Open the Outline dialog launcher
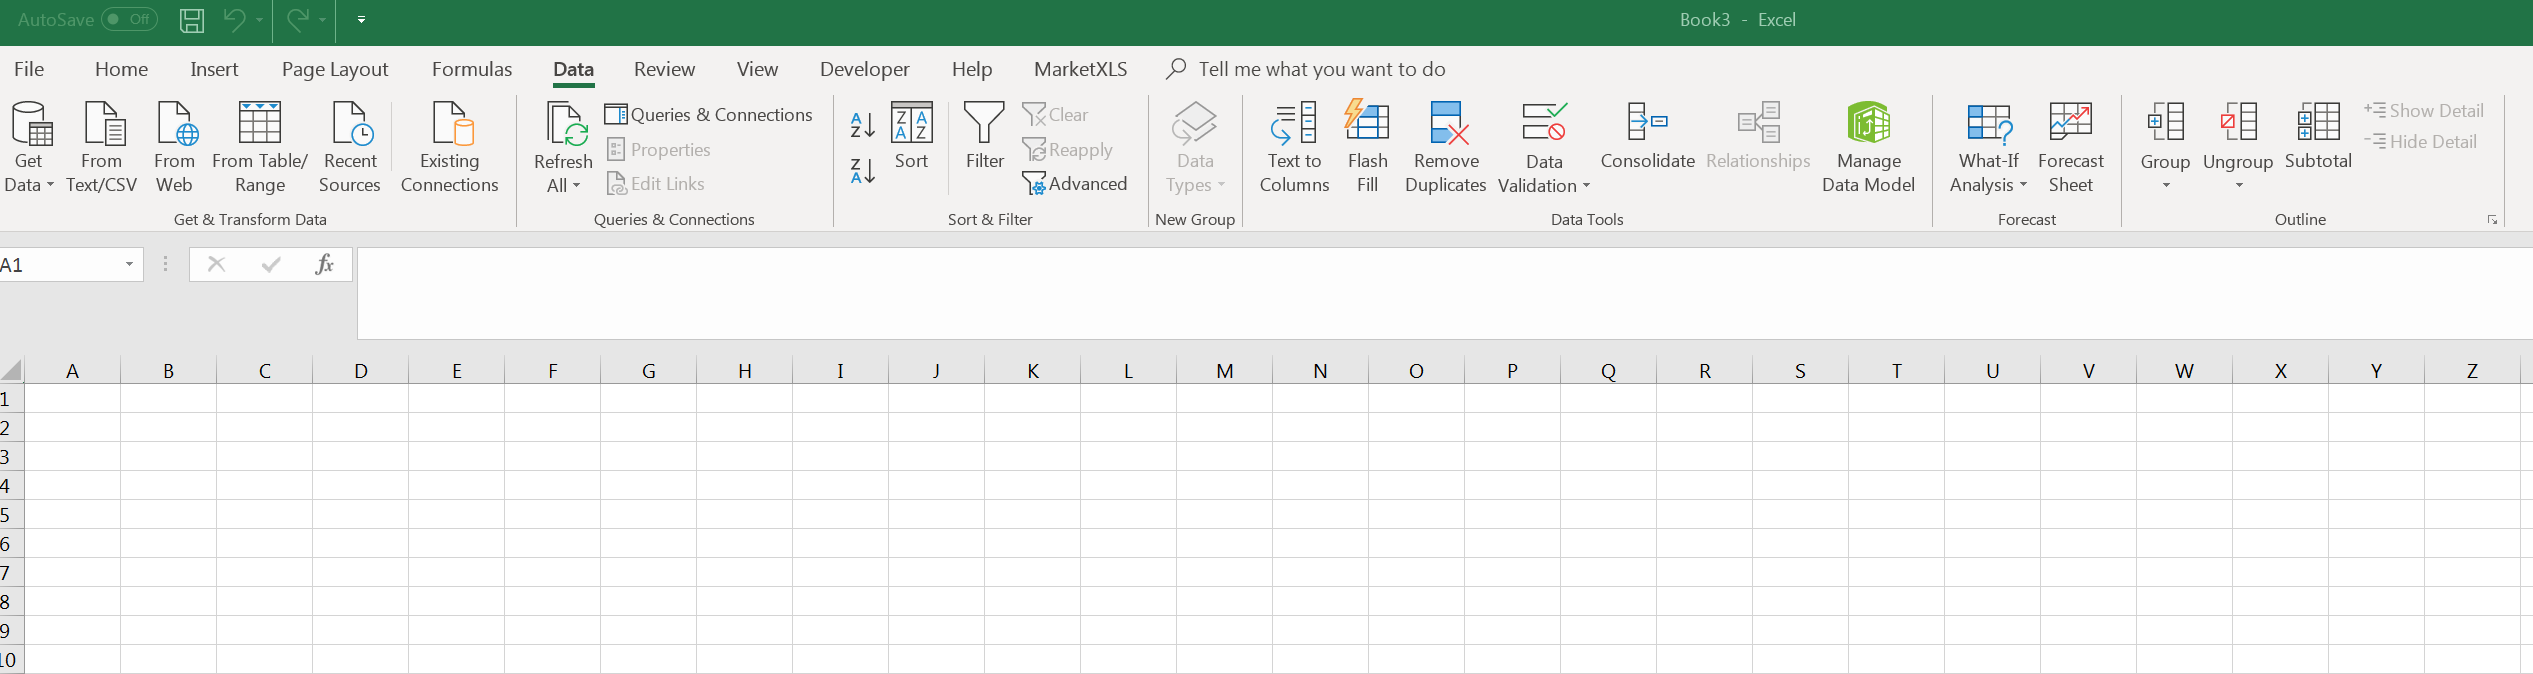 (2492, 220)
